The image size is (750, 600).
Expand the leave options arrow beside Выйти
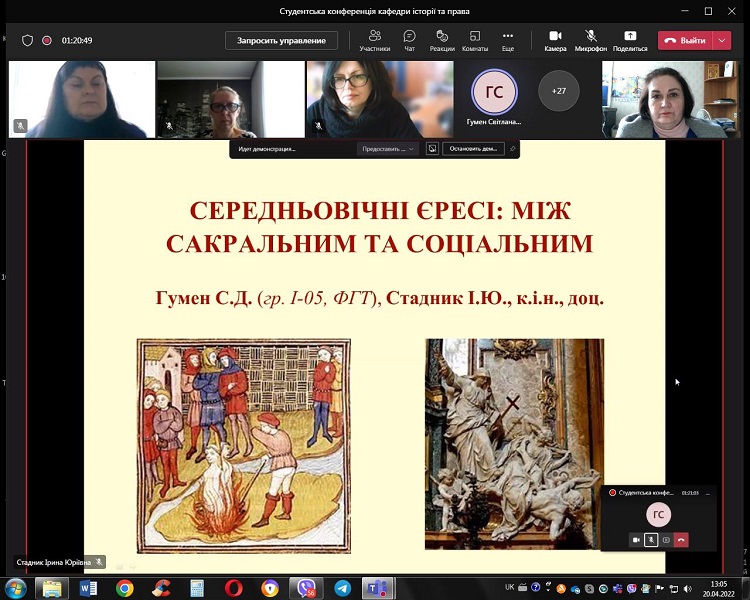tap(722, 41)
